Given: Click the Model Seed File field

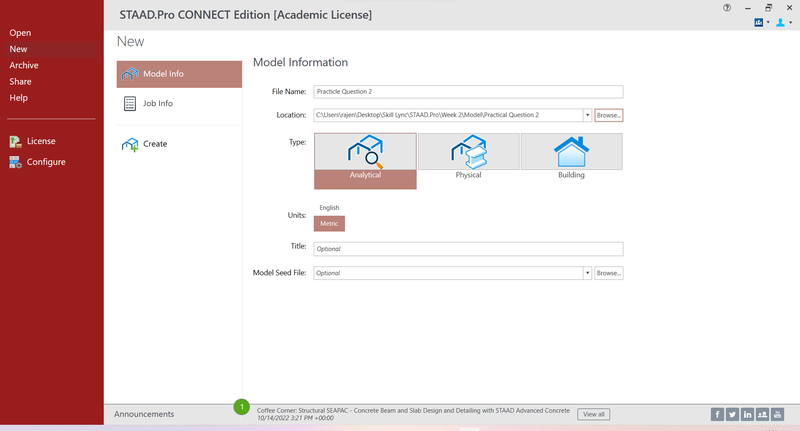Looking at the screenshot, I should 448,273.
